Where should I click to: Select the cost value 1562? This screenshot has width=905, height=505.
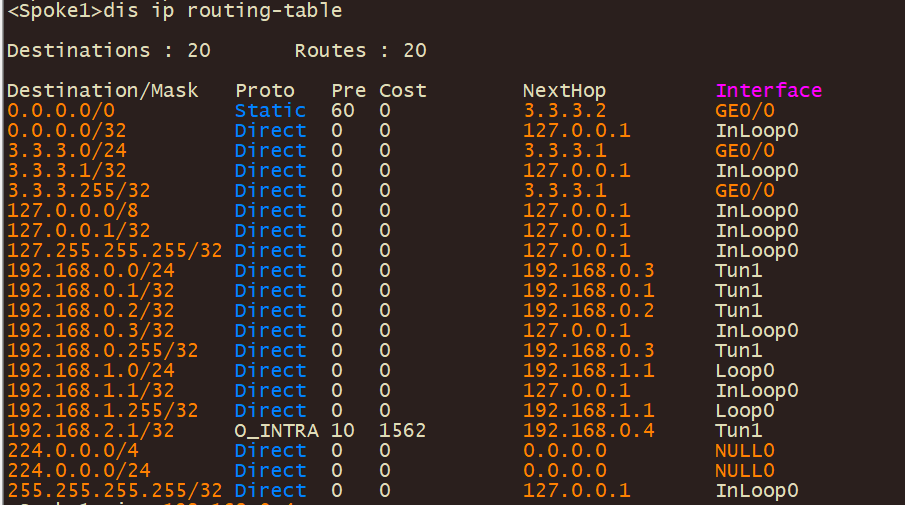[402, 431]
